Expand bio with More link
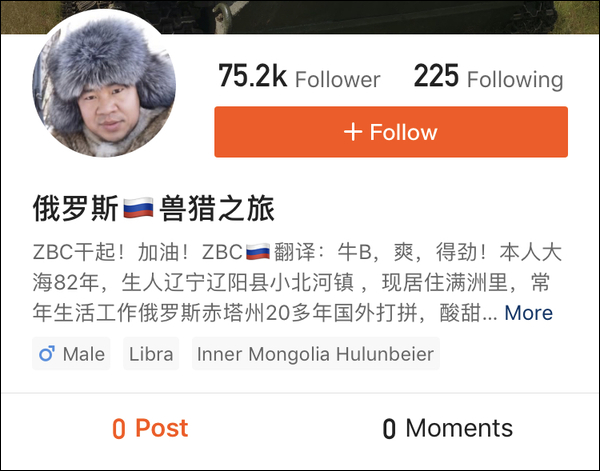 [x=528, y=313]
